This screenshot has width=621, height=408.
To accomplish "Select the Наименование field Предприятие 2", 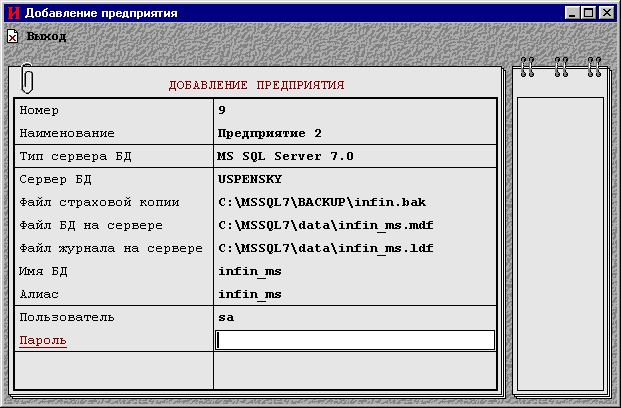I will [269, 133].
